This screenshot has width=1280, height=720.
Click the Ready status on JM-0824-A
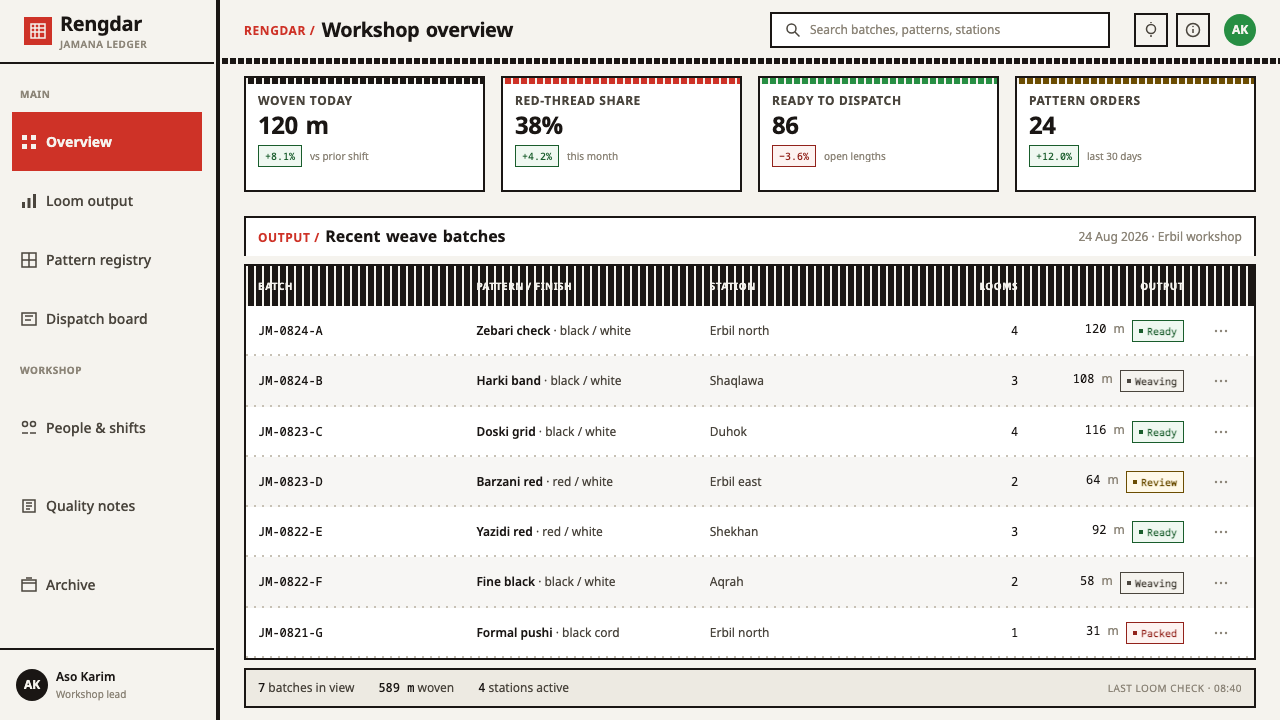(1158, 331)
